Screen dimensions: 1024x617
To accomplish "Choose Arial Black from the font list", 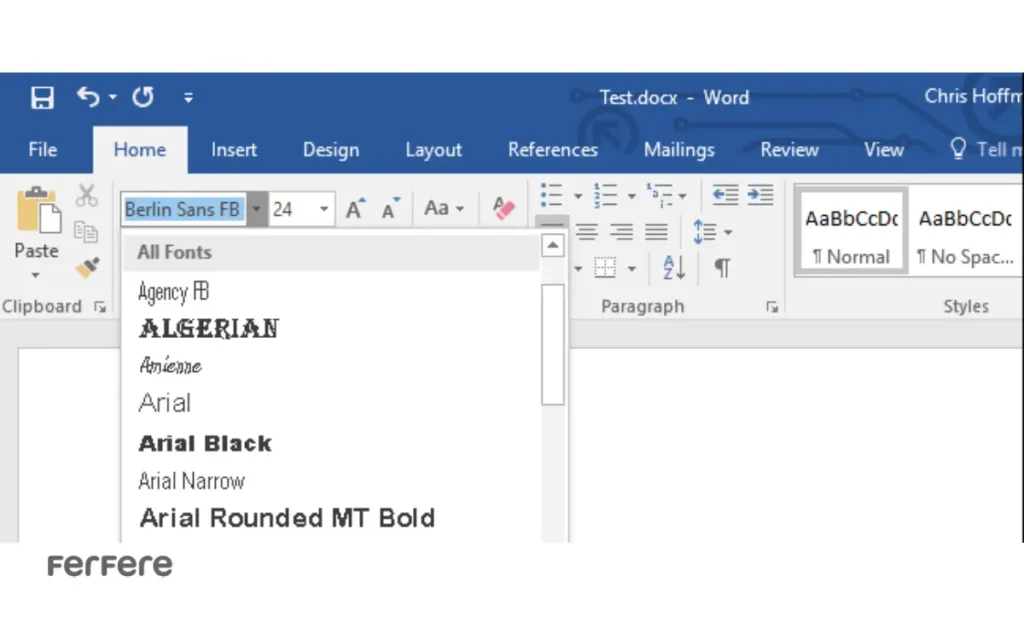I will pyautogui.click(x=205, y=443).
